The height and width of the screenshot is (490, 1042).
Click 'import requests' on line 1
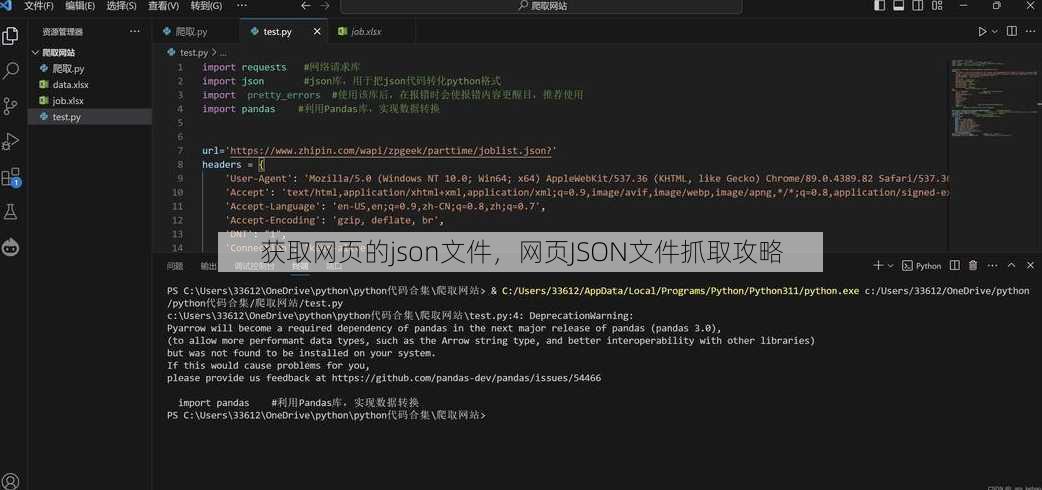point(244,67)
